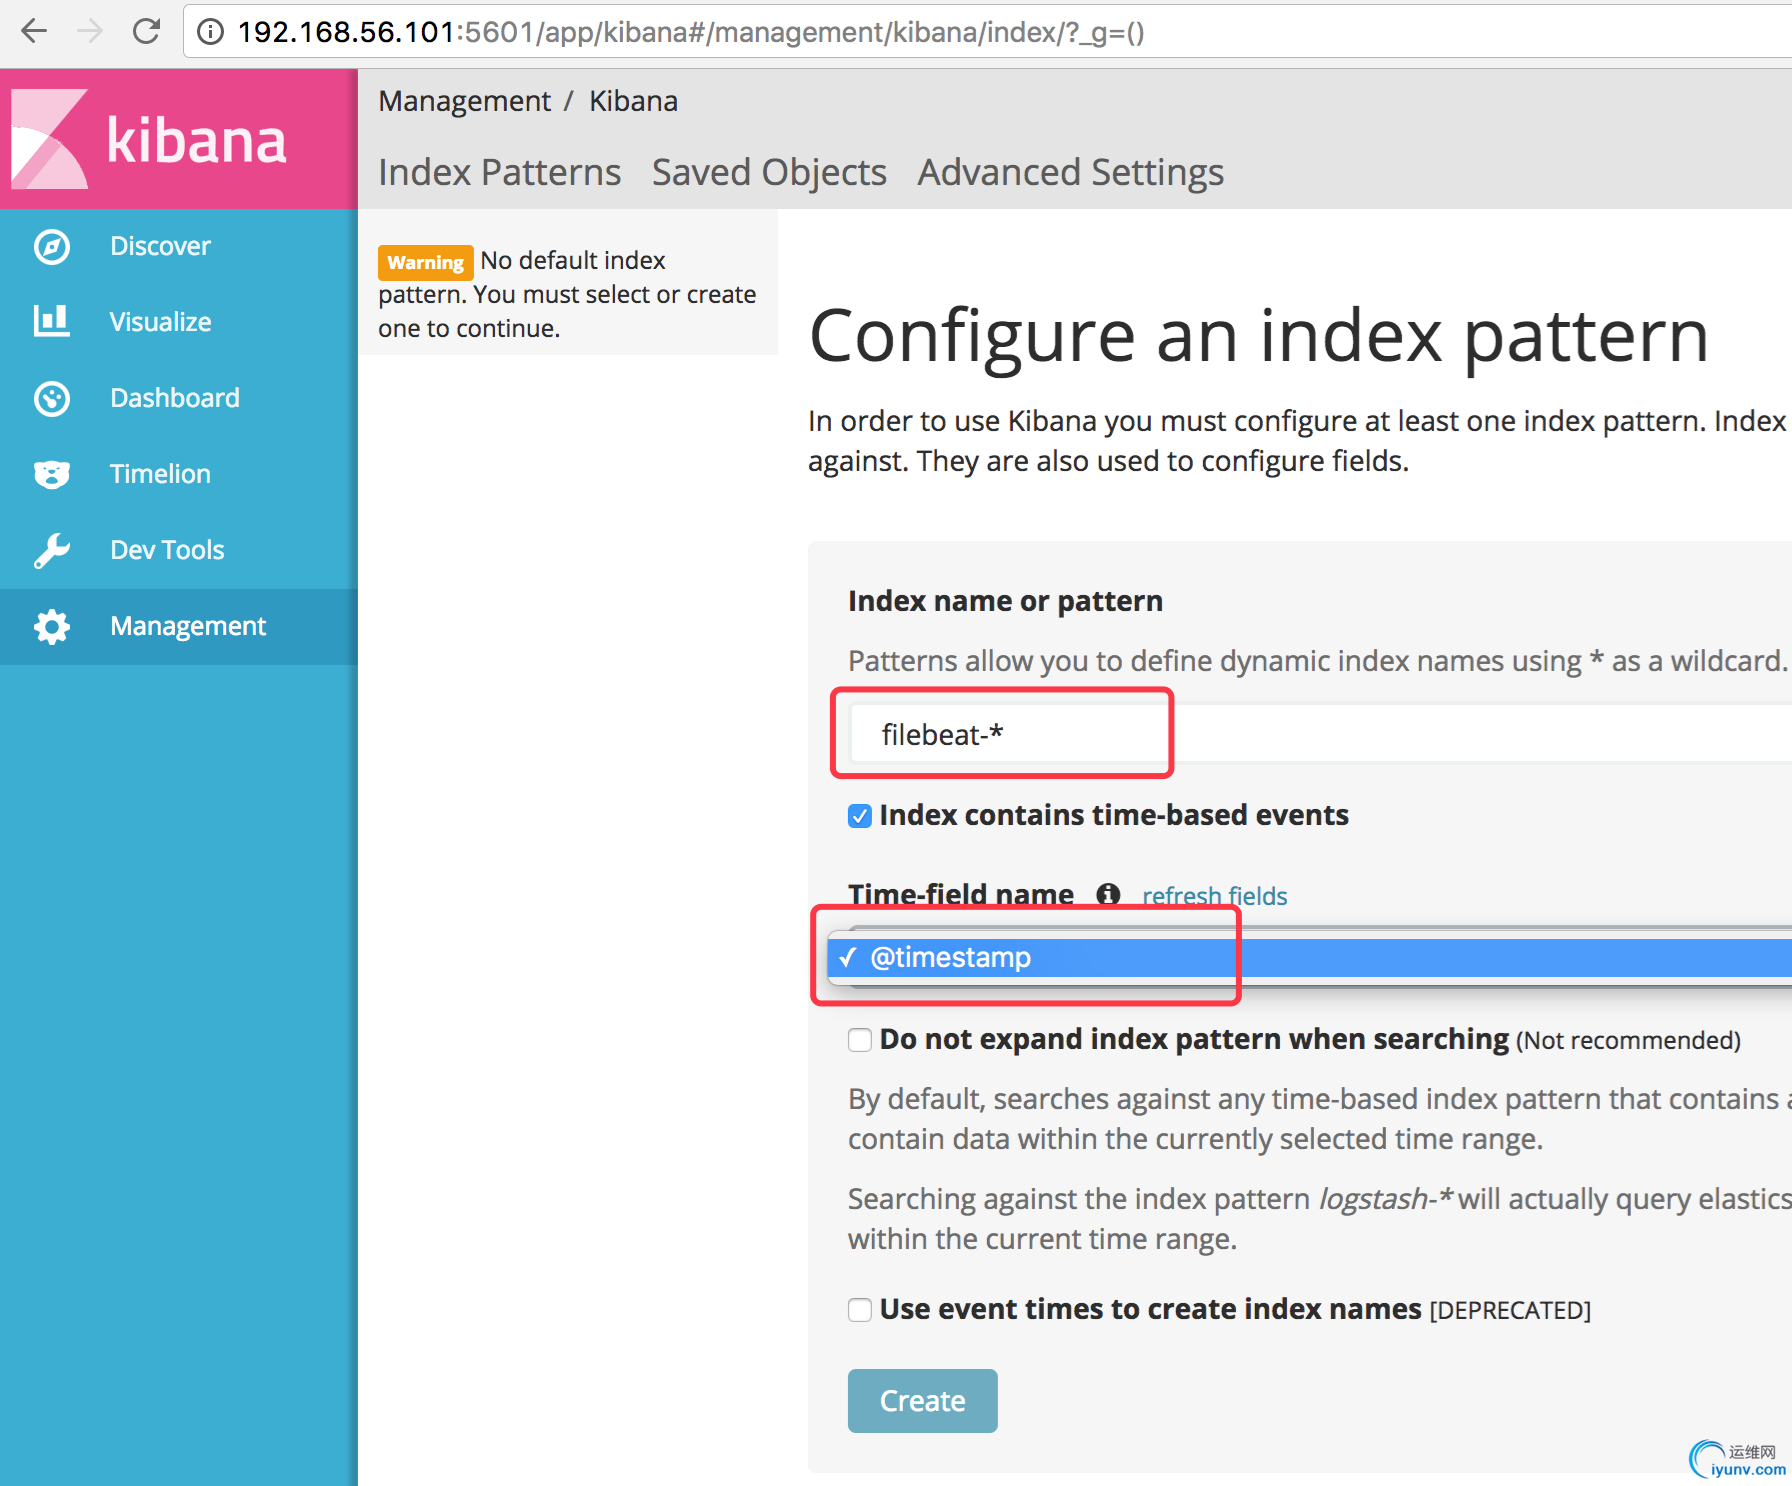
Task: Click the refresh fields link
Action: pyautogui.click(x=1214, y=896)
